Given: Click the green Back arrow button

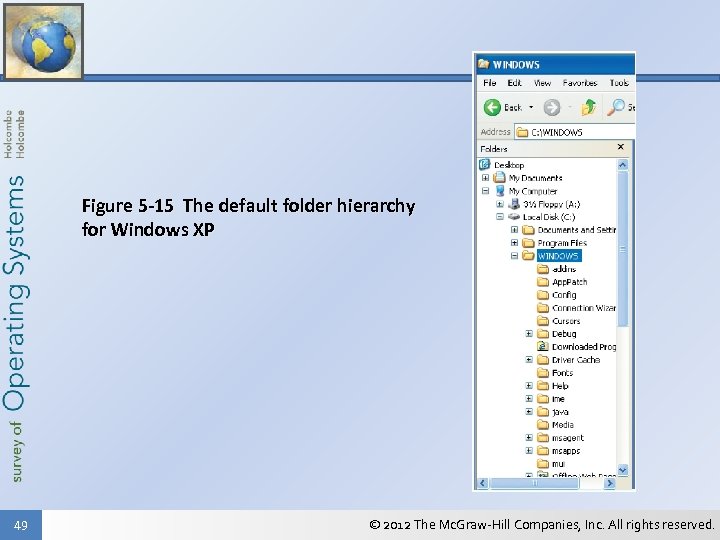Looking at the screenshot, I should [492, 107].
